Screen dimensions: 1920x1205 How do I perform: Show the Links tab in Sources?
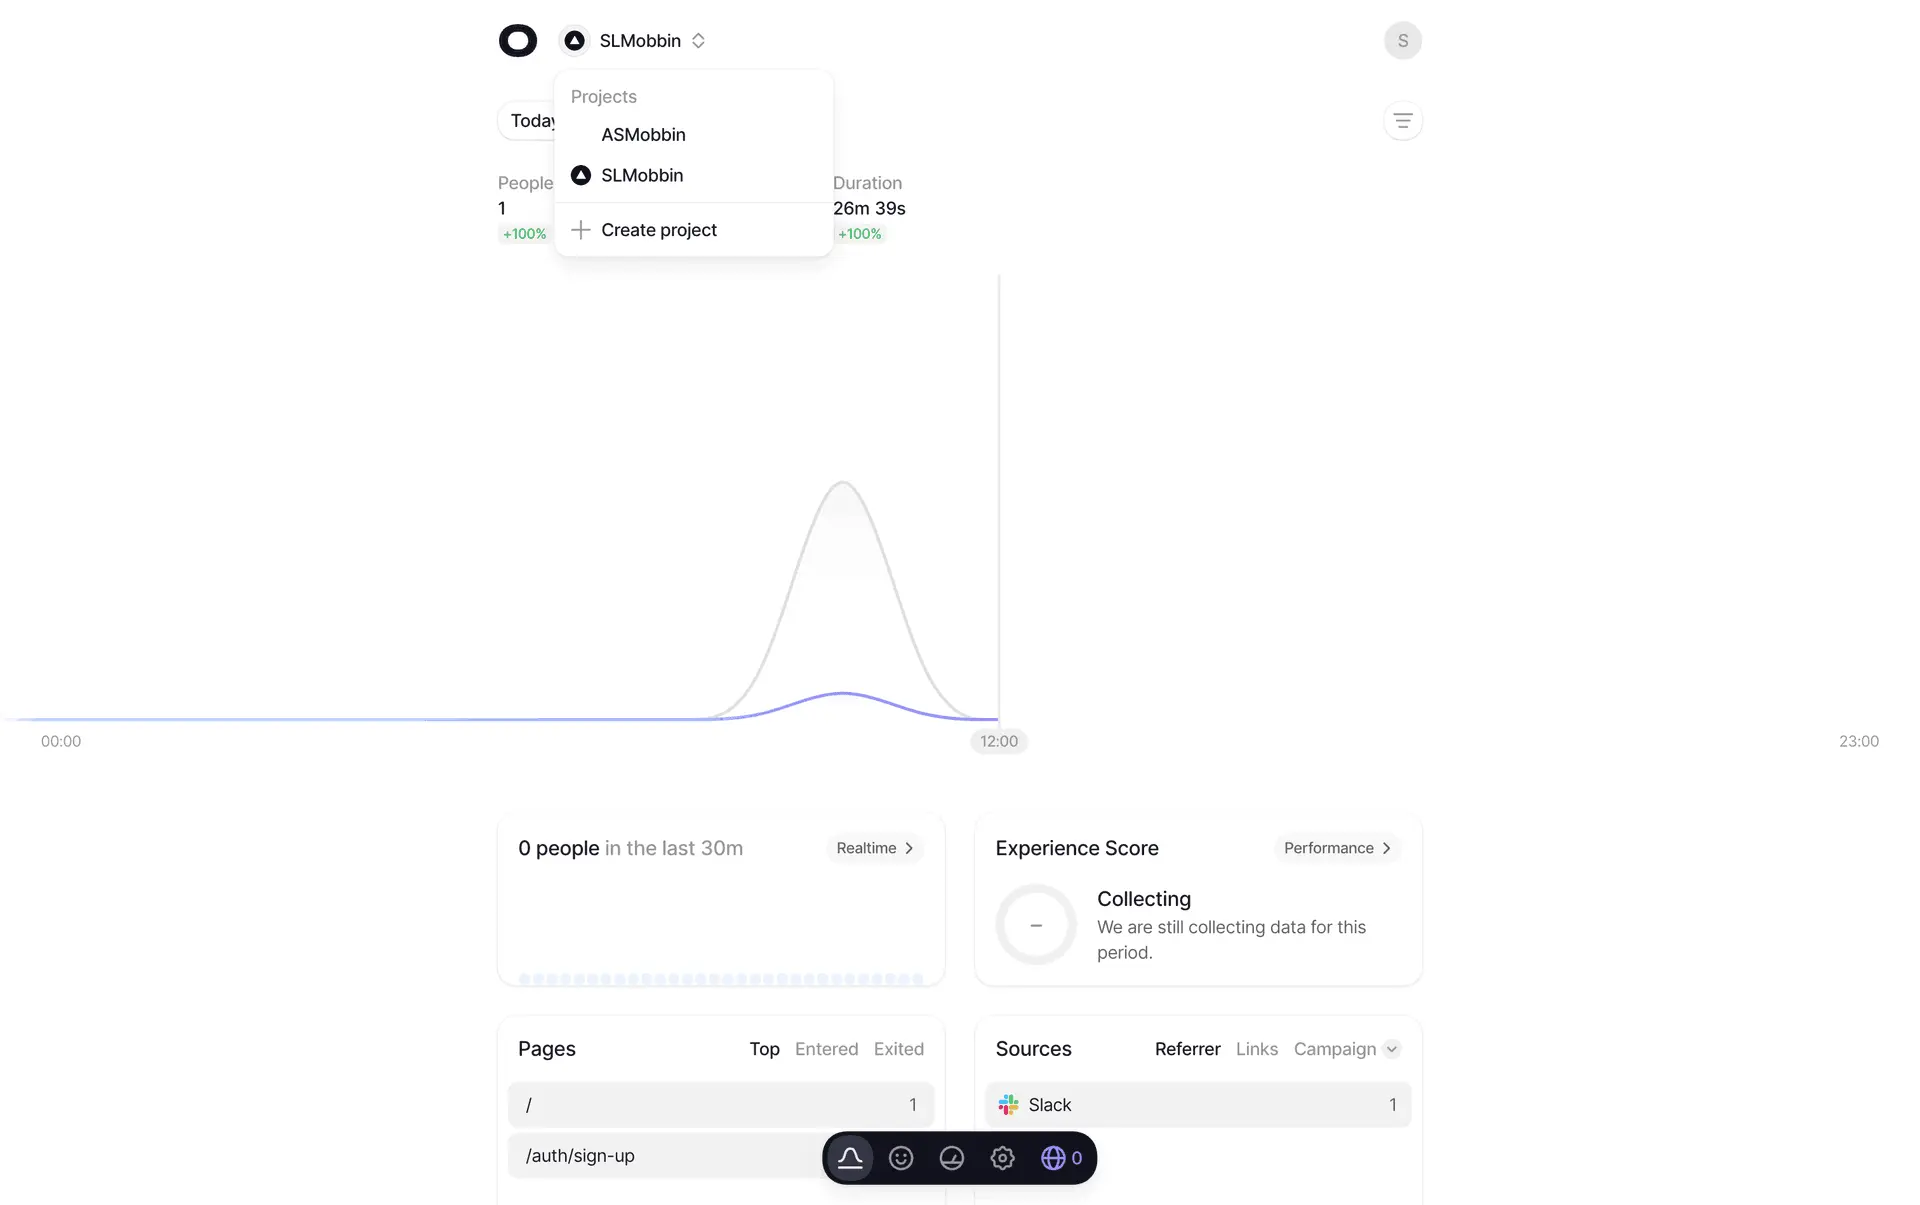pyautogui.click(x=1256, y=1049)
